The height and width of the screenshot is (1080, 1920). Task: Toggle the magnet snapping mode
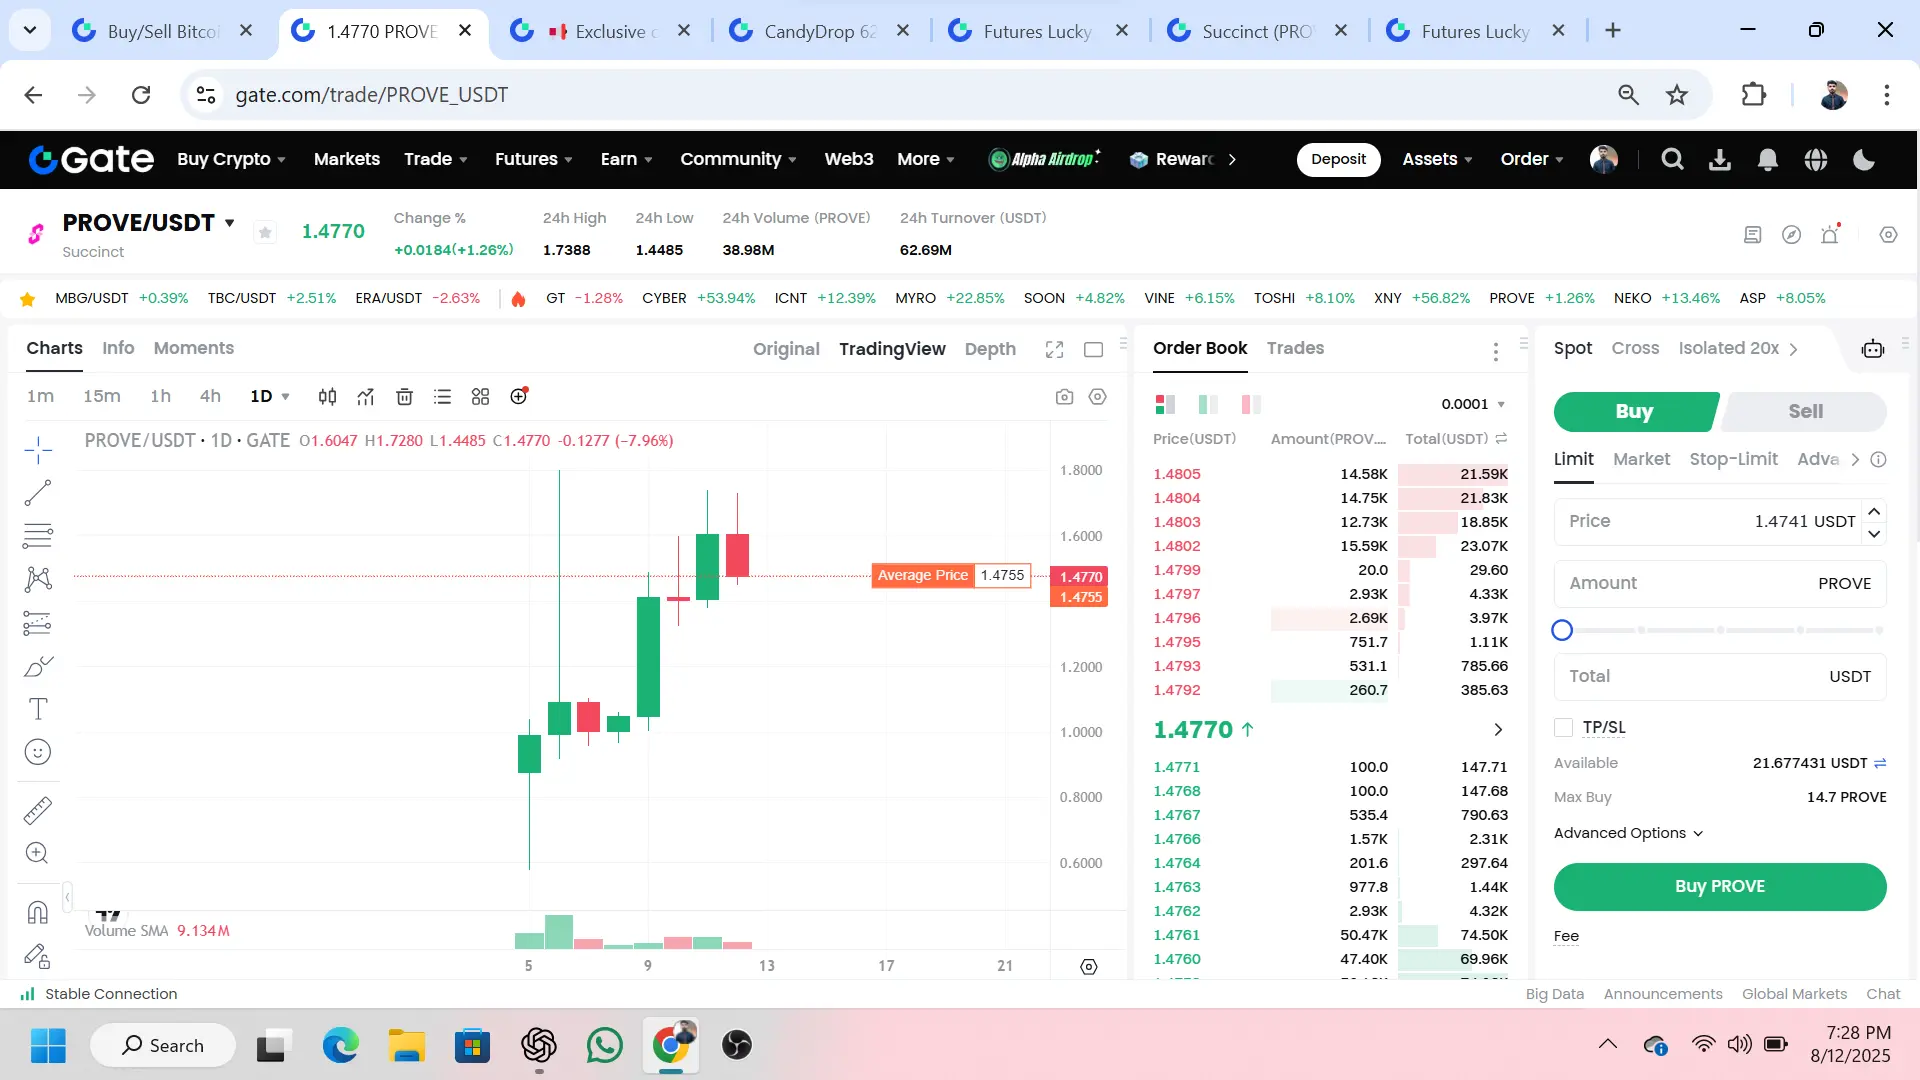38,912
